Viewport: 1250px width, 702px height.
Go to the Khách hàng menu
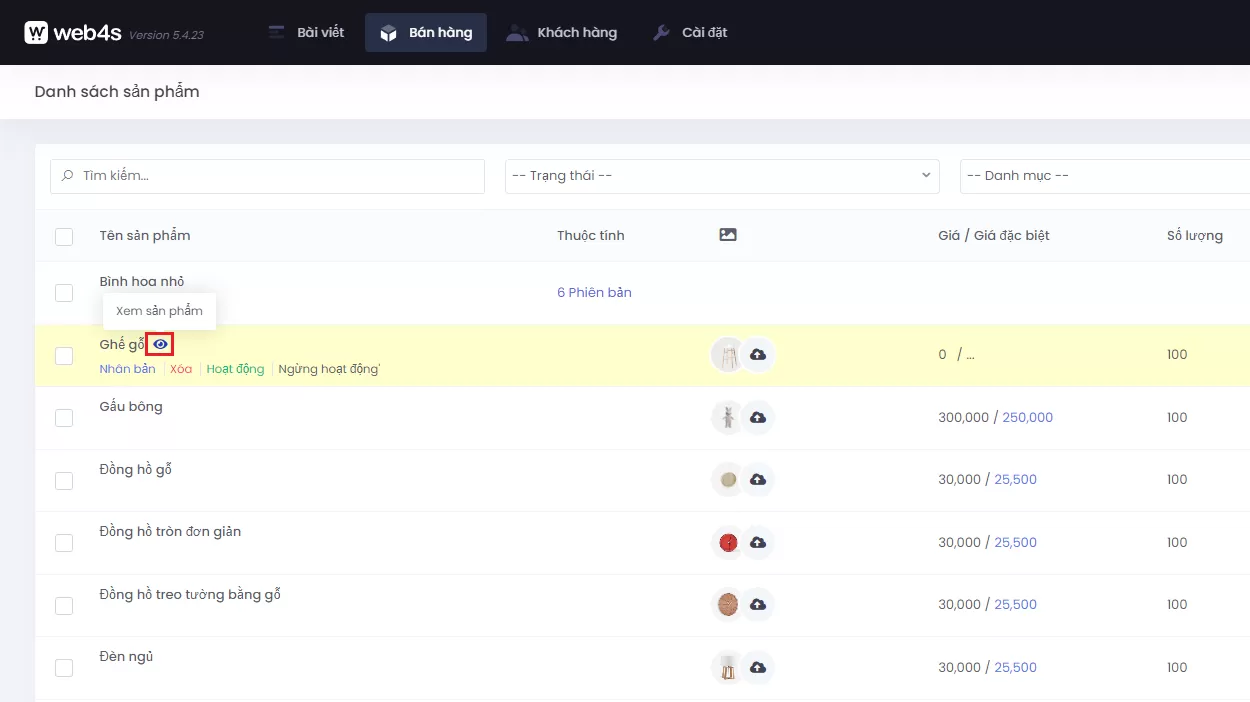click(x=562, y=33)
